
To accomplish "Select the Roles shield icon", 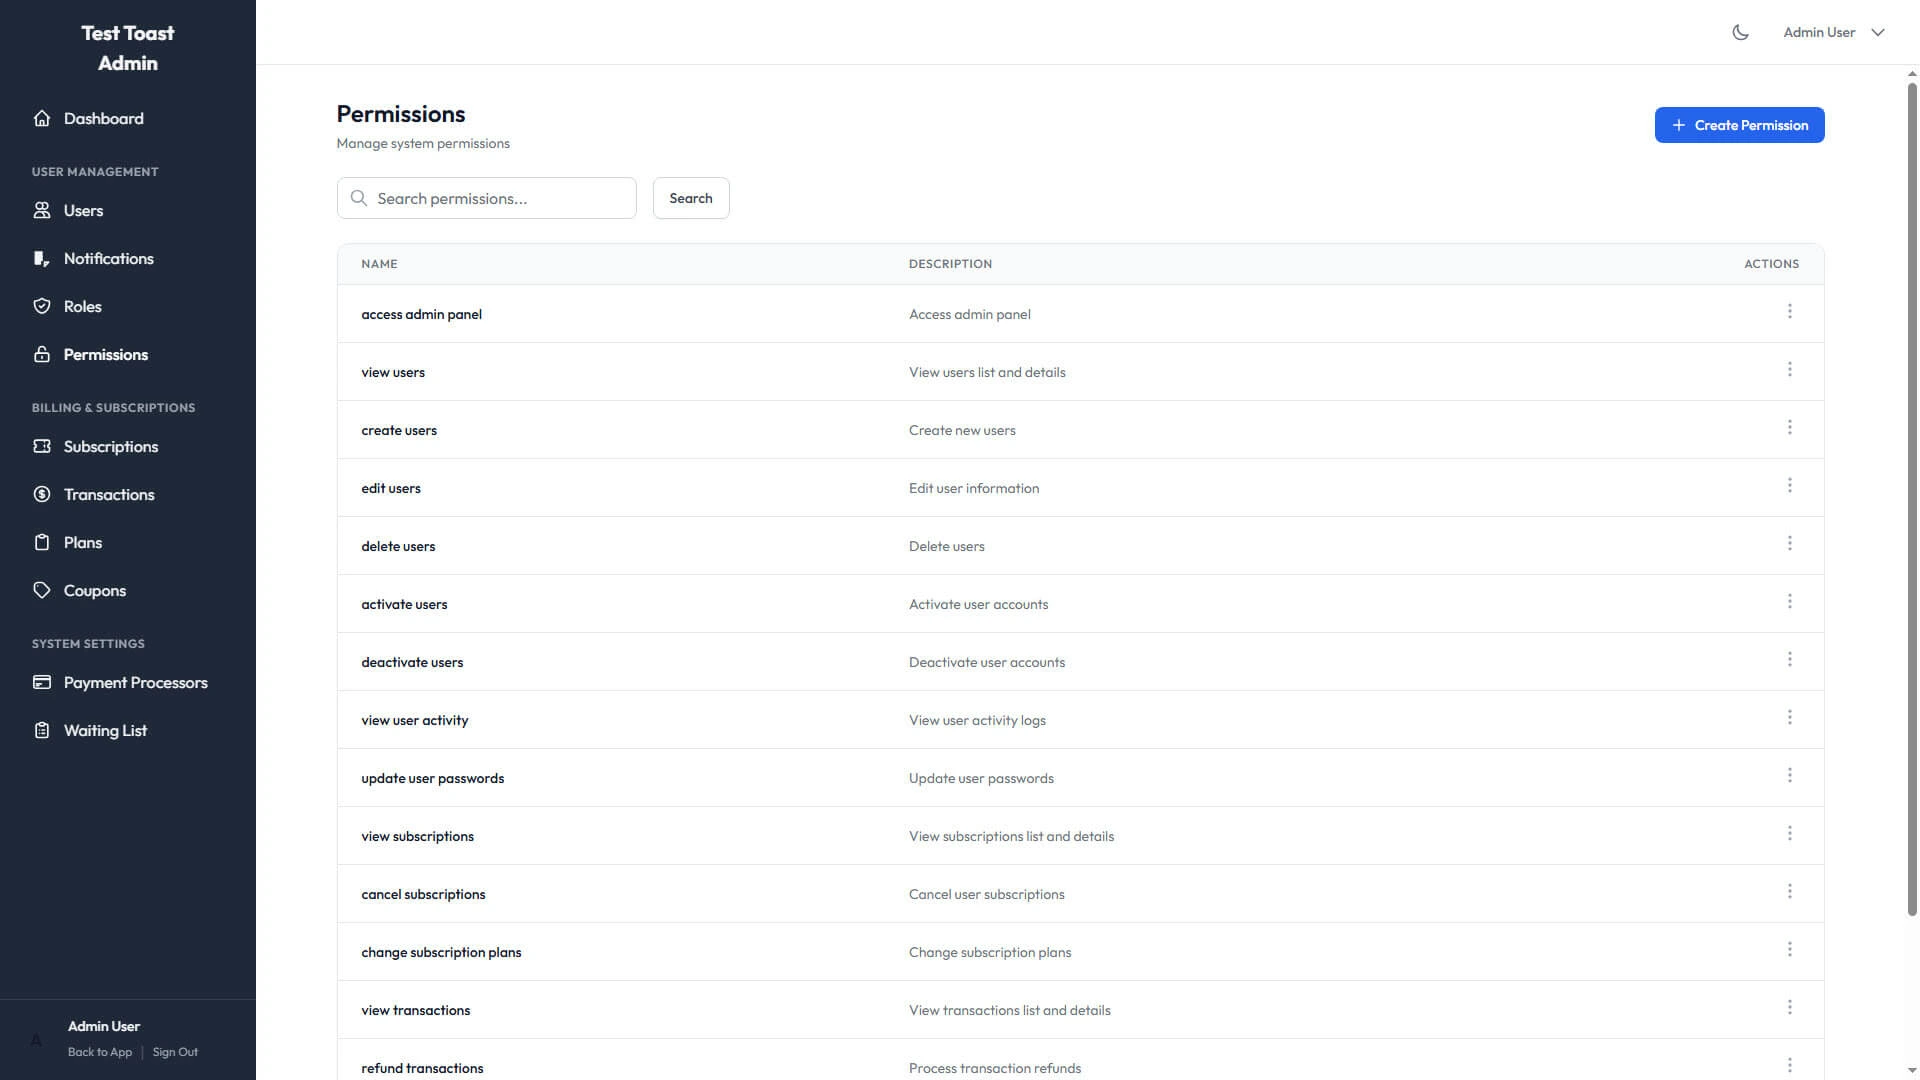I will (42, 306).
